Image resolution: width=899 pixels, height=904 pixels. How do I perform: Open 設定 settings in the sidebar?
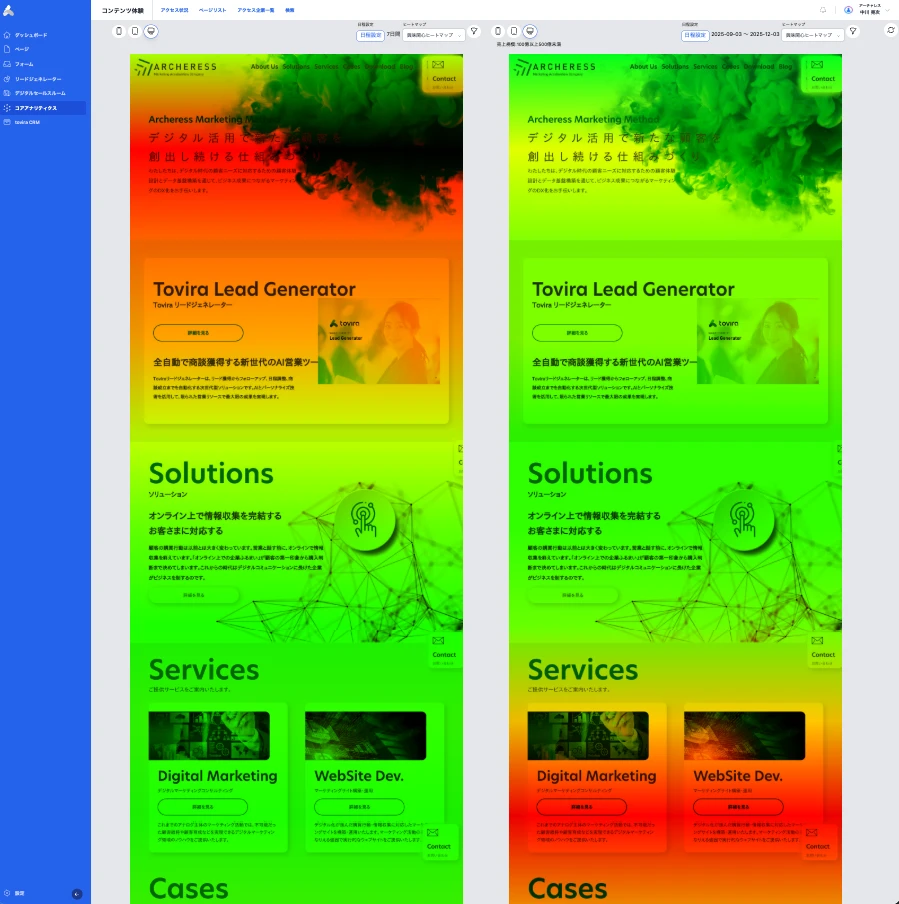19,893
